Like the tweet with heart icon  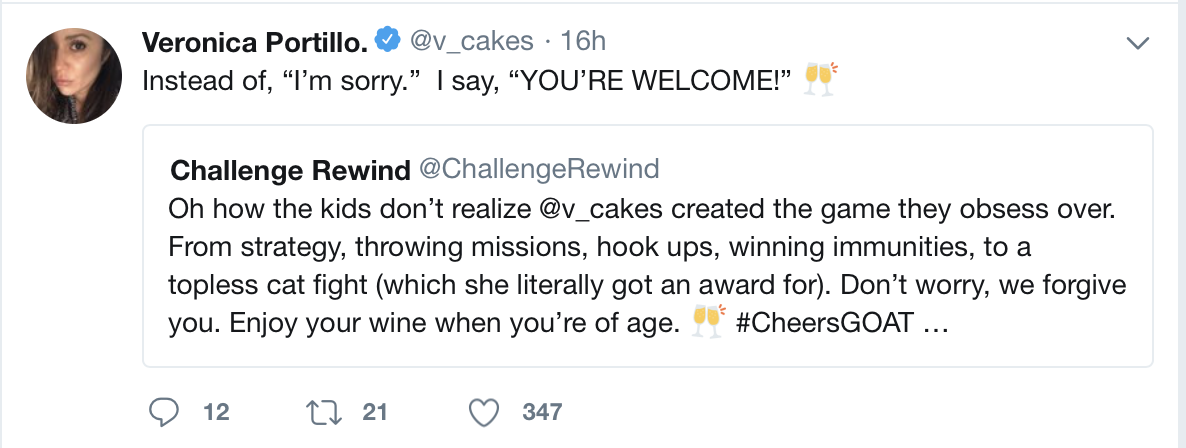pos(484,412)
